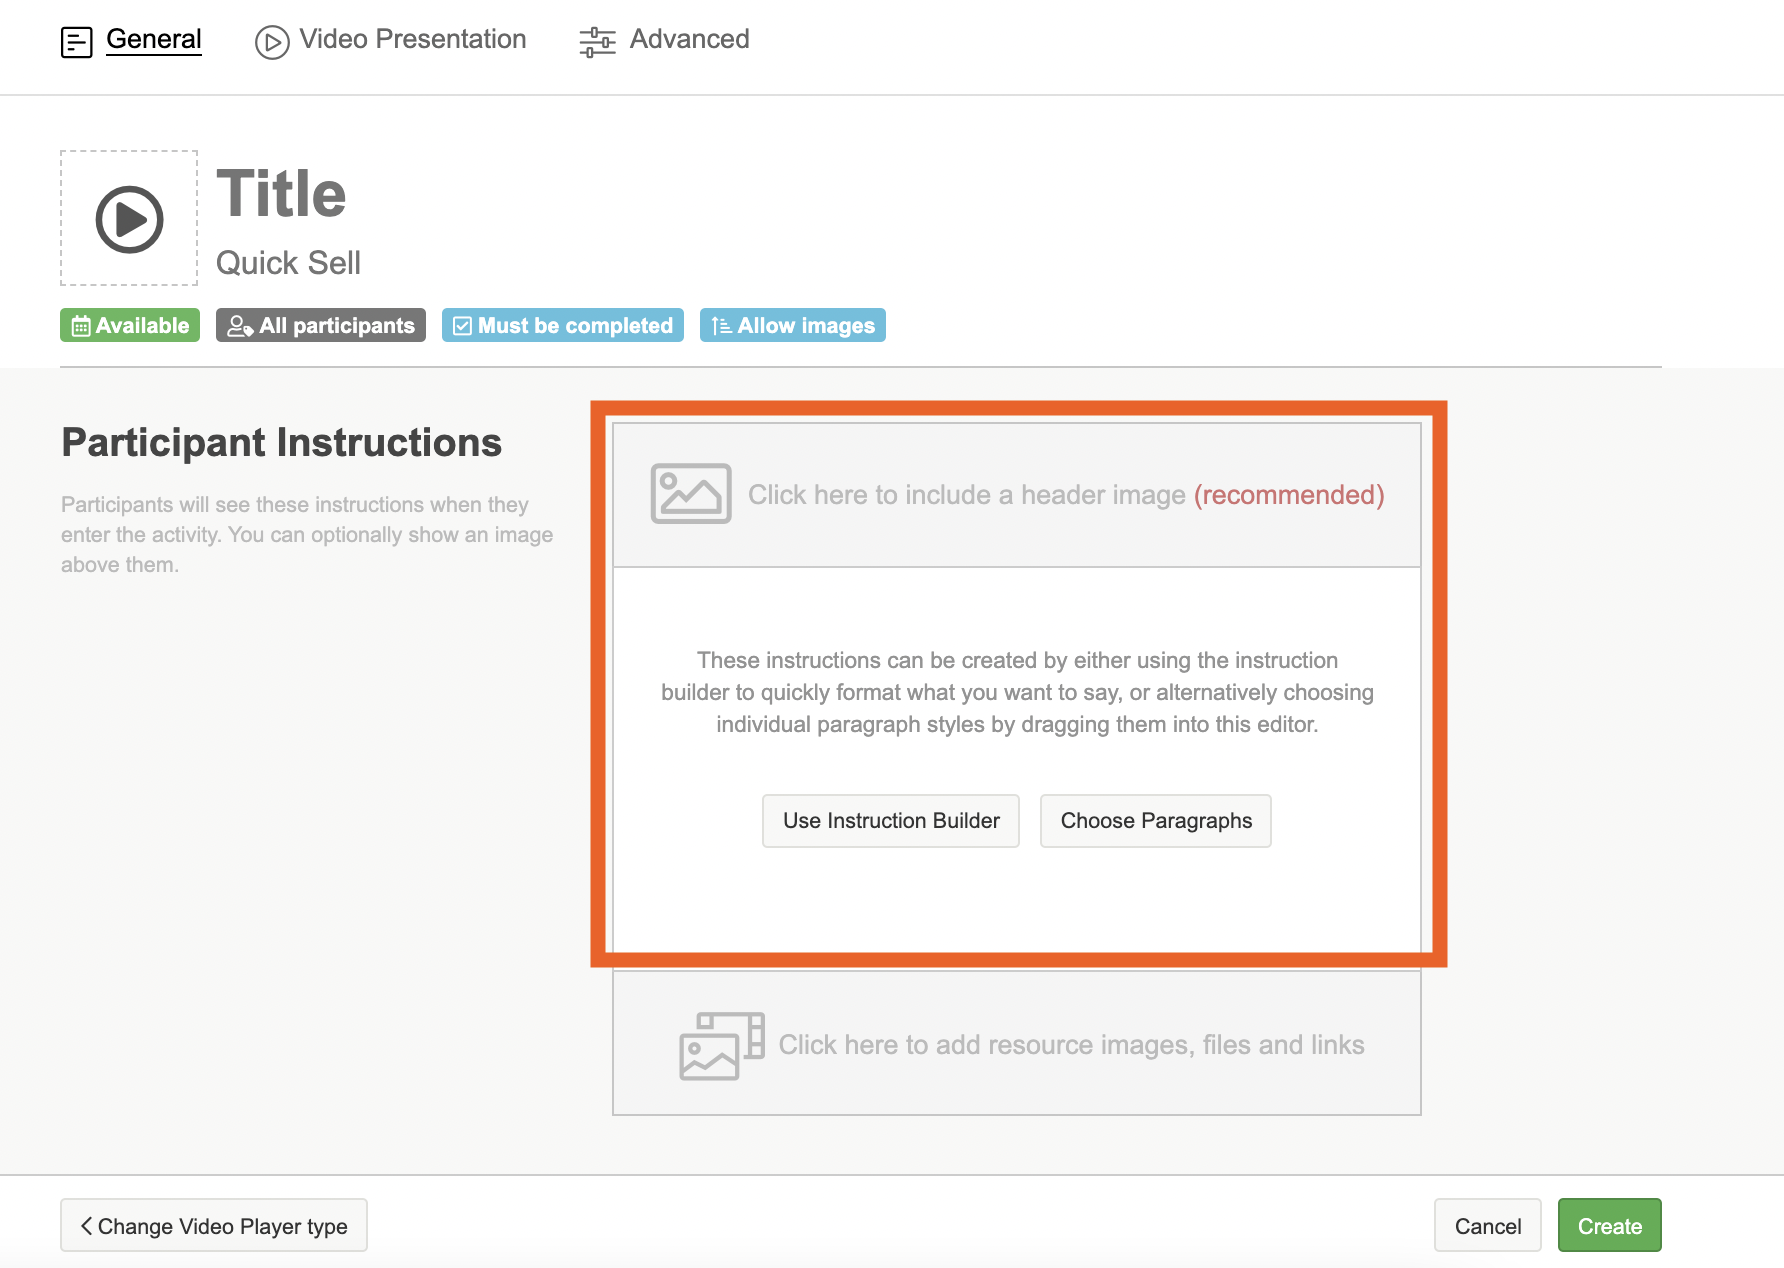Viewport: 1784px width, 1268px height.
Task: Click the Video Presentation play icon
Action: (x=272, y=42)
